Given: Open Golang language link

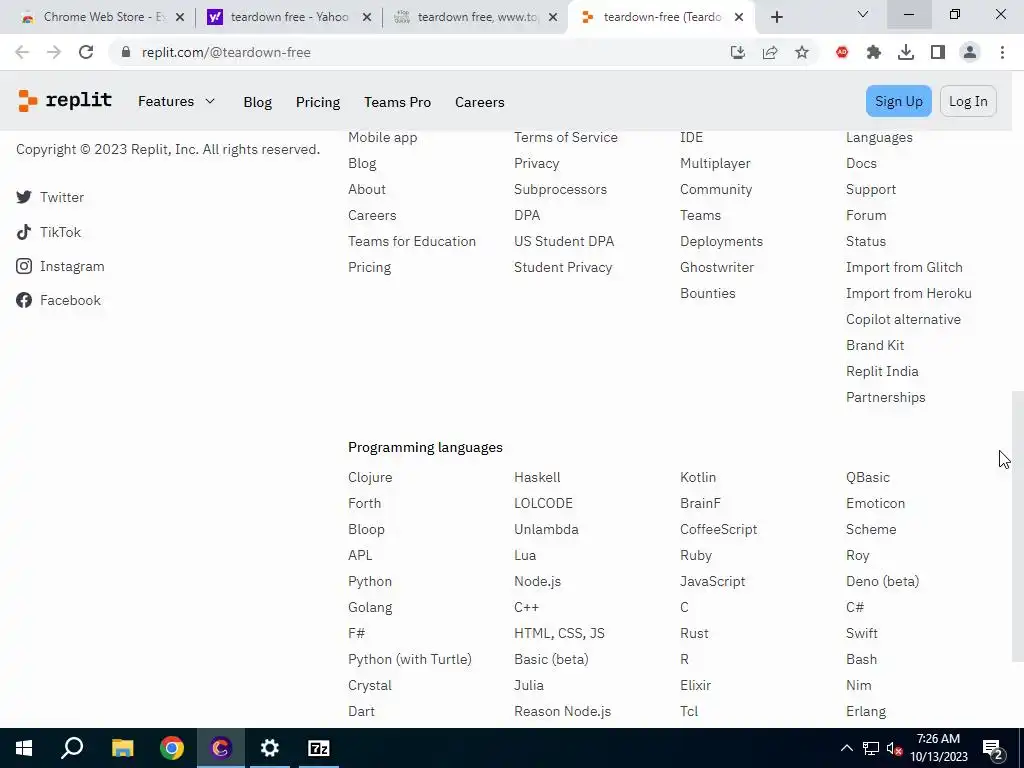Looking at the screenshot, I should tap(370, 607).
